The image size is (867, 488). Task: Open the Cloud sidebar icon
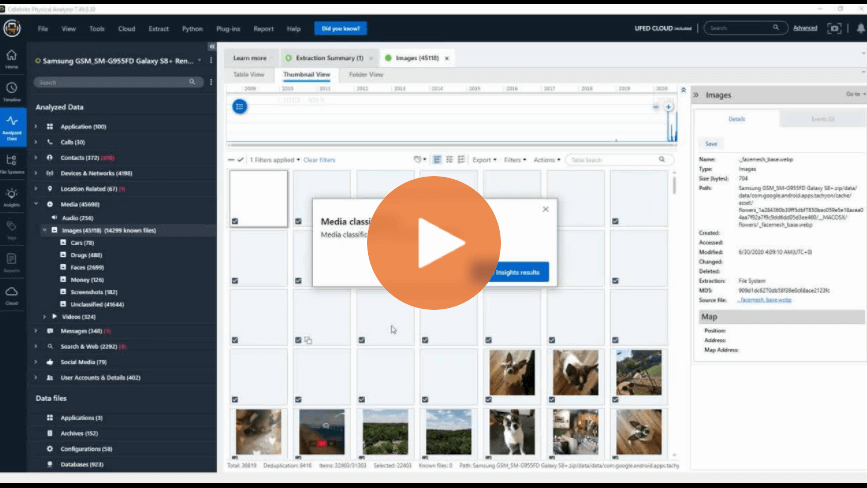click(12, 295)
